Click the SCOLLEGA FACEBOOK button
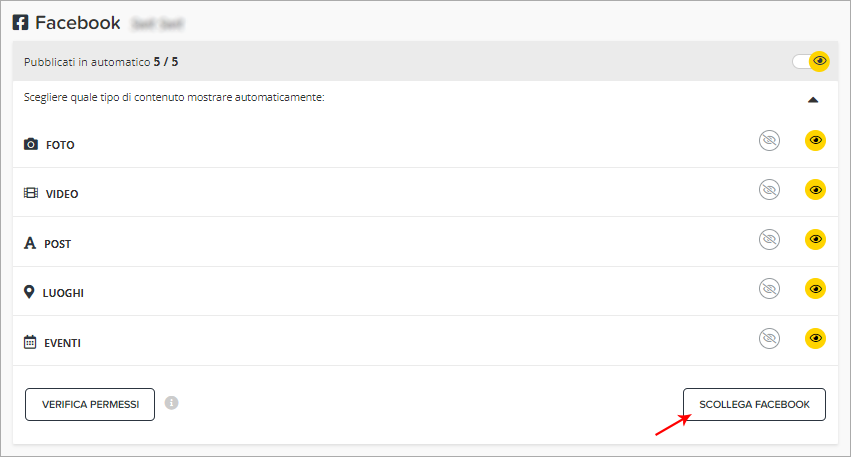 click(x=754, y=404)
